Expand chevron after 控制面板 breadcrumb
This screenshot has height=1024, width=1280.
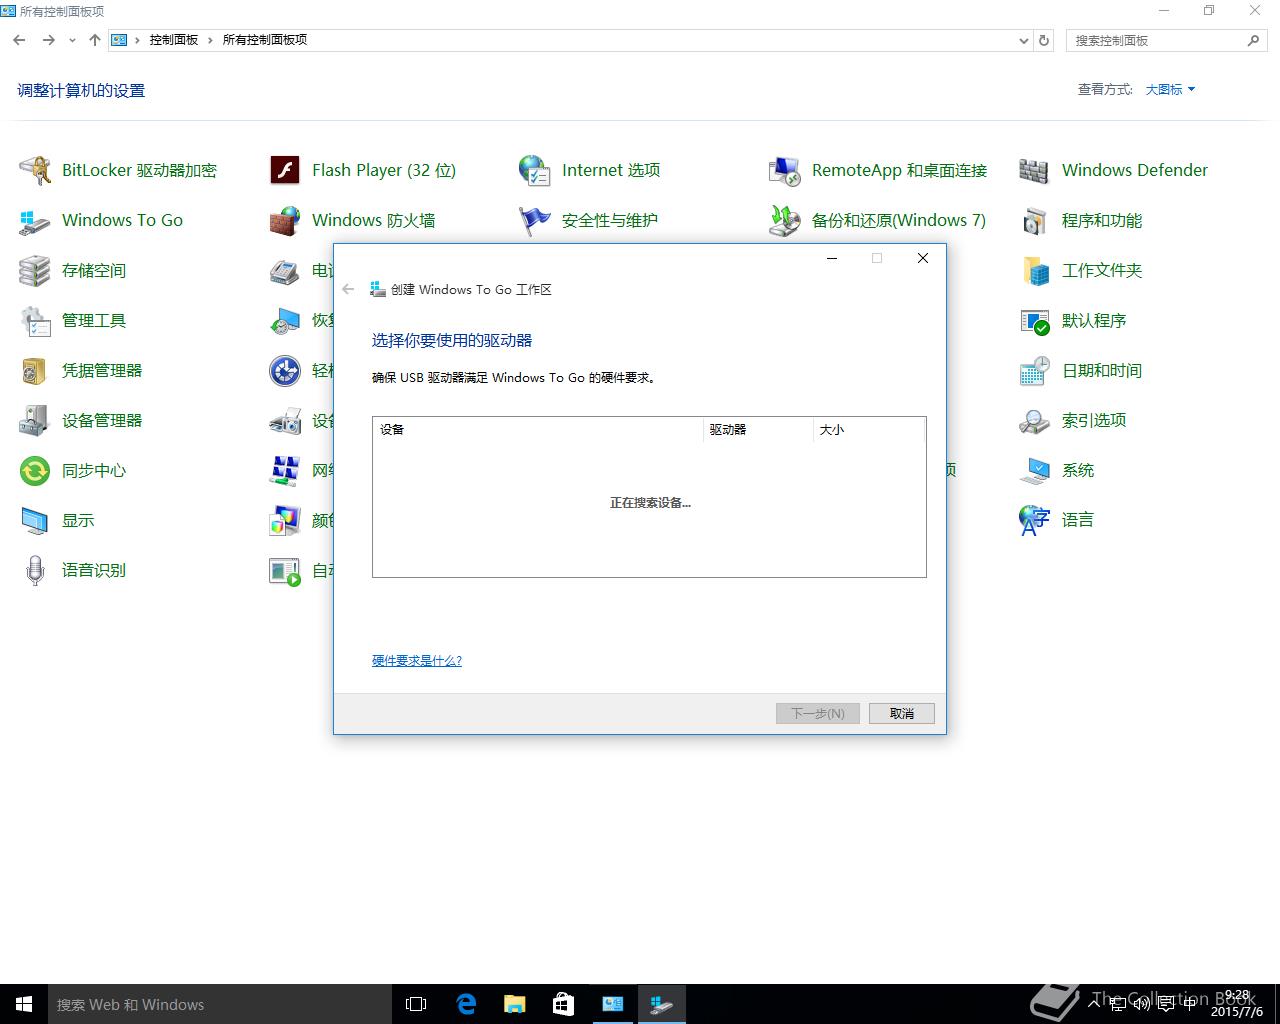(x=210, y=40)
